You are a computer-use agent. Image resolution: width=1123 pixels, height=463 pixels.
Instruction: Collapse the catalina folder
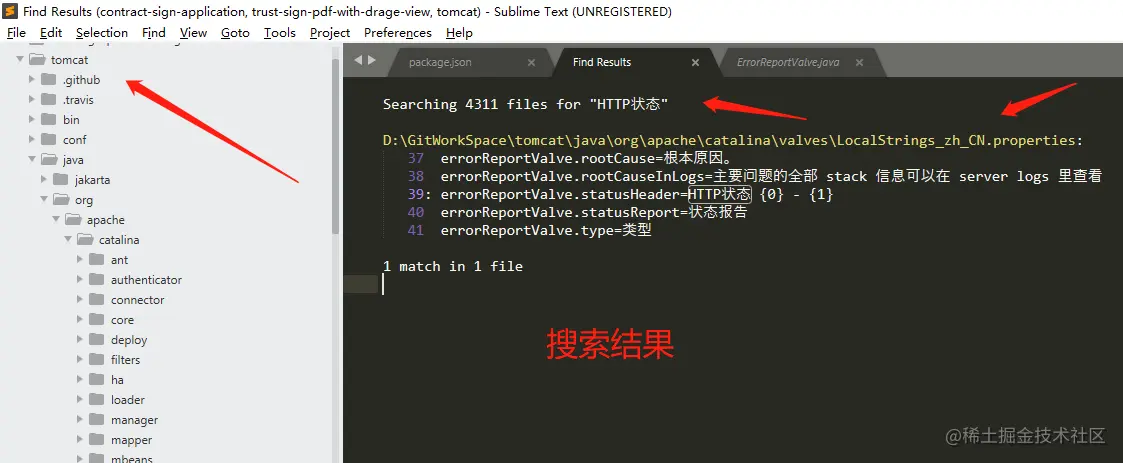pyautogui.click(x=68, y=239)
